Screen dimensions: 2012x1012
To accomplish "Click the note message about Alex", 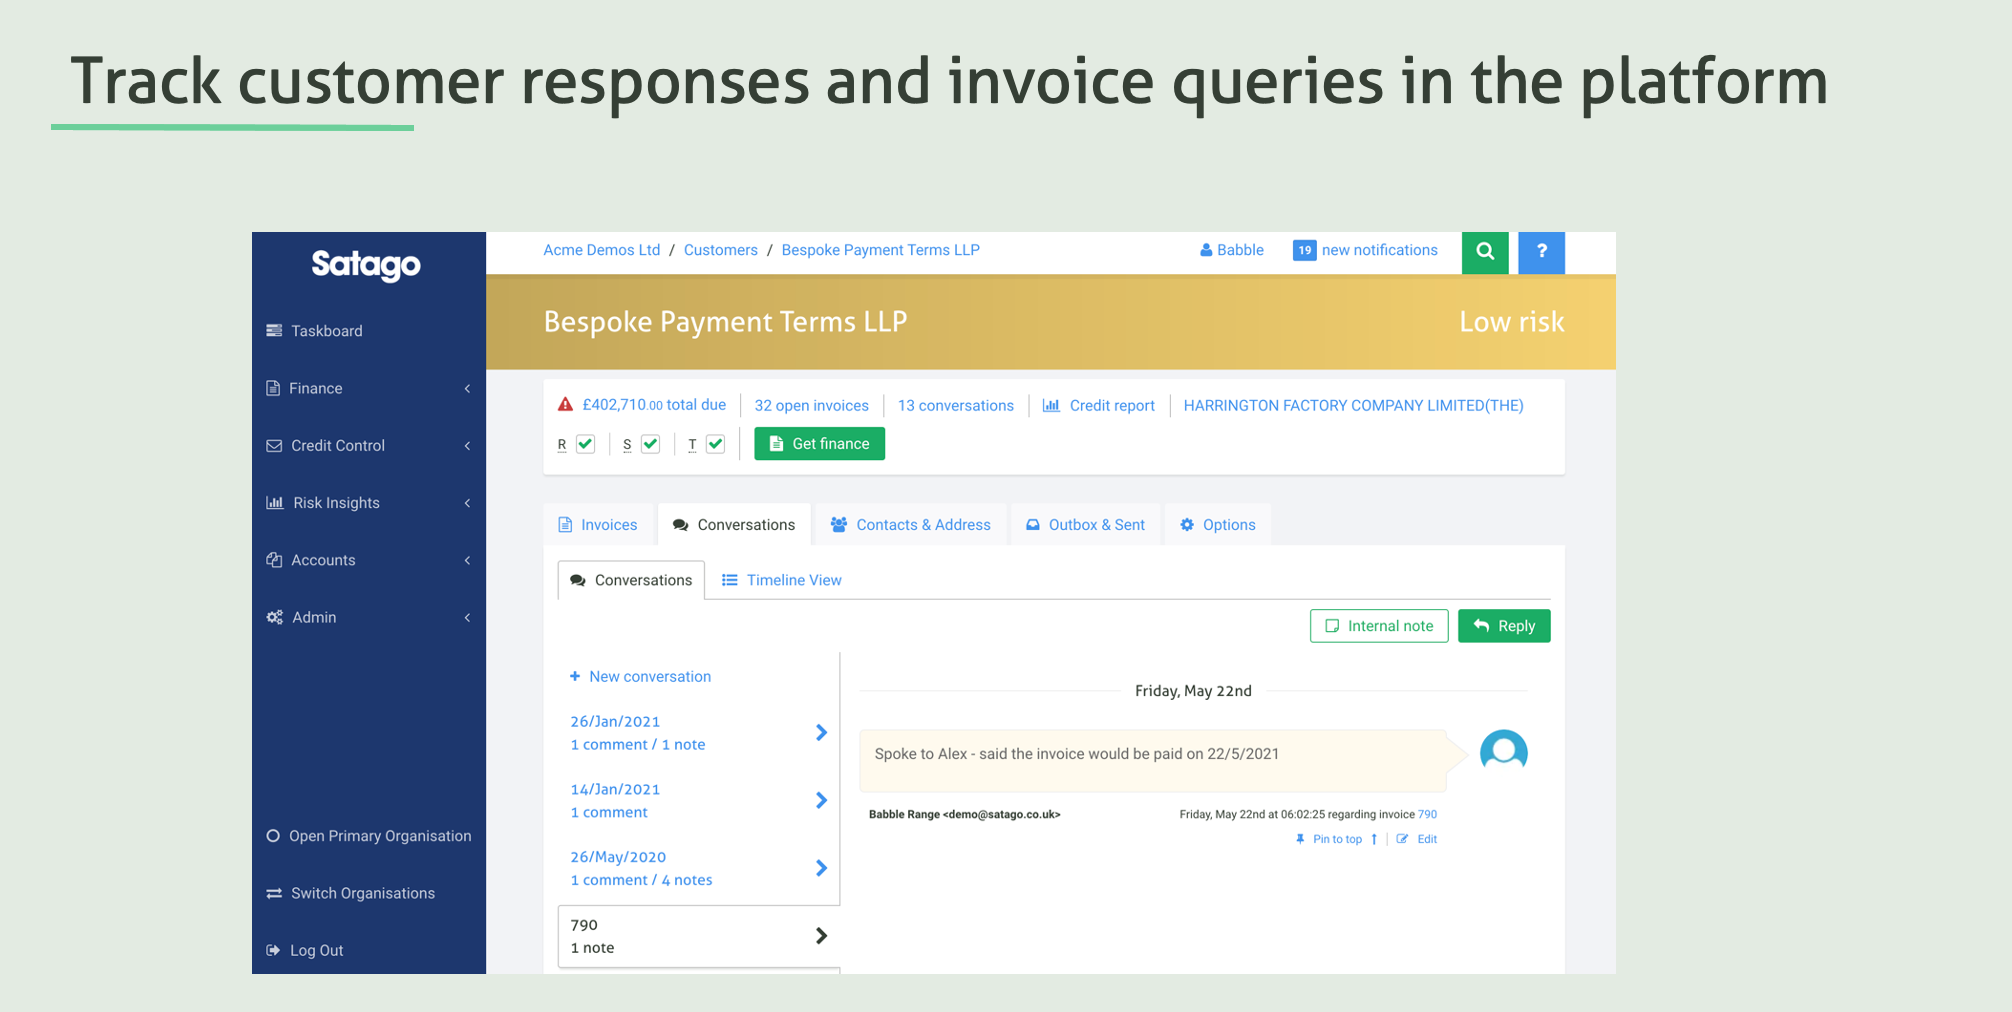I will tap(1153, 760).
